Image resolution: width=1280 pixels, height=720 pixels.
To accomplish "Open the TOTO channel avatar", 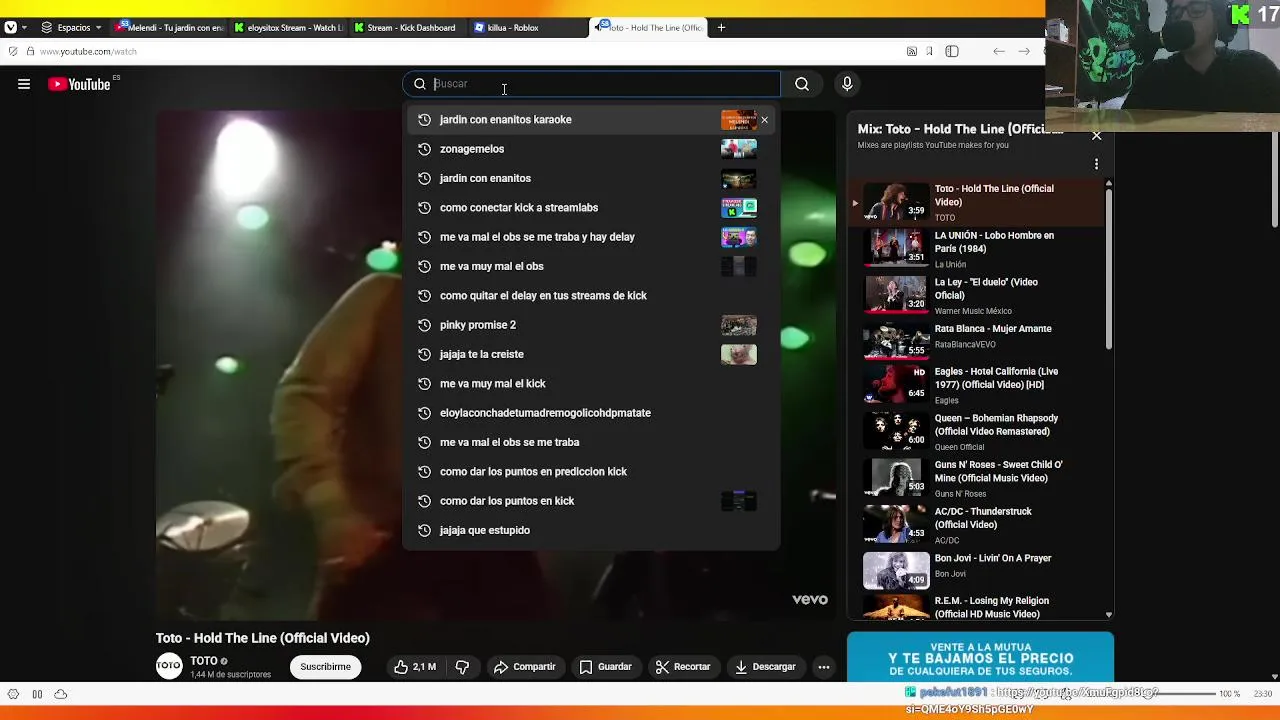I will click(169, 666).
